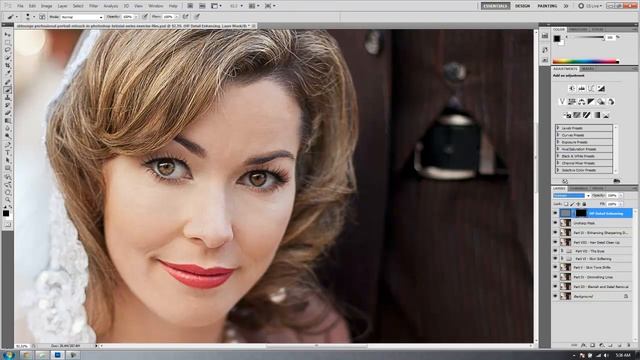Add a layer mask from Layers panel
Viewport: 640px width, 360px height.
[x=592, y=345]
